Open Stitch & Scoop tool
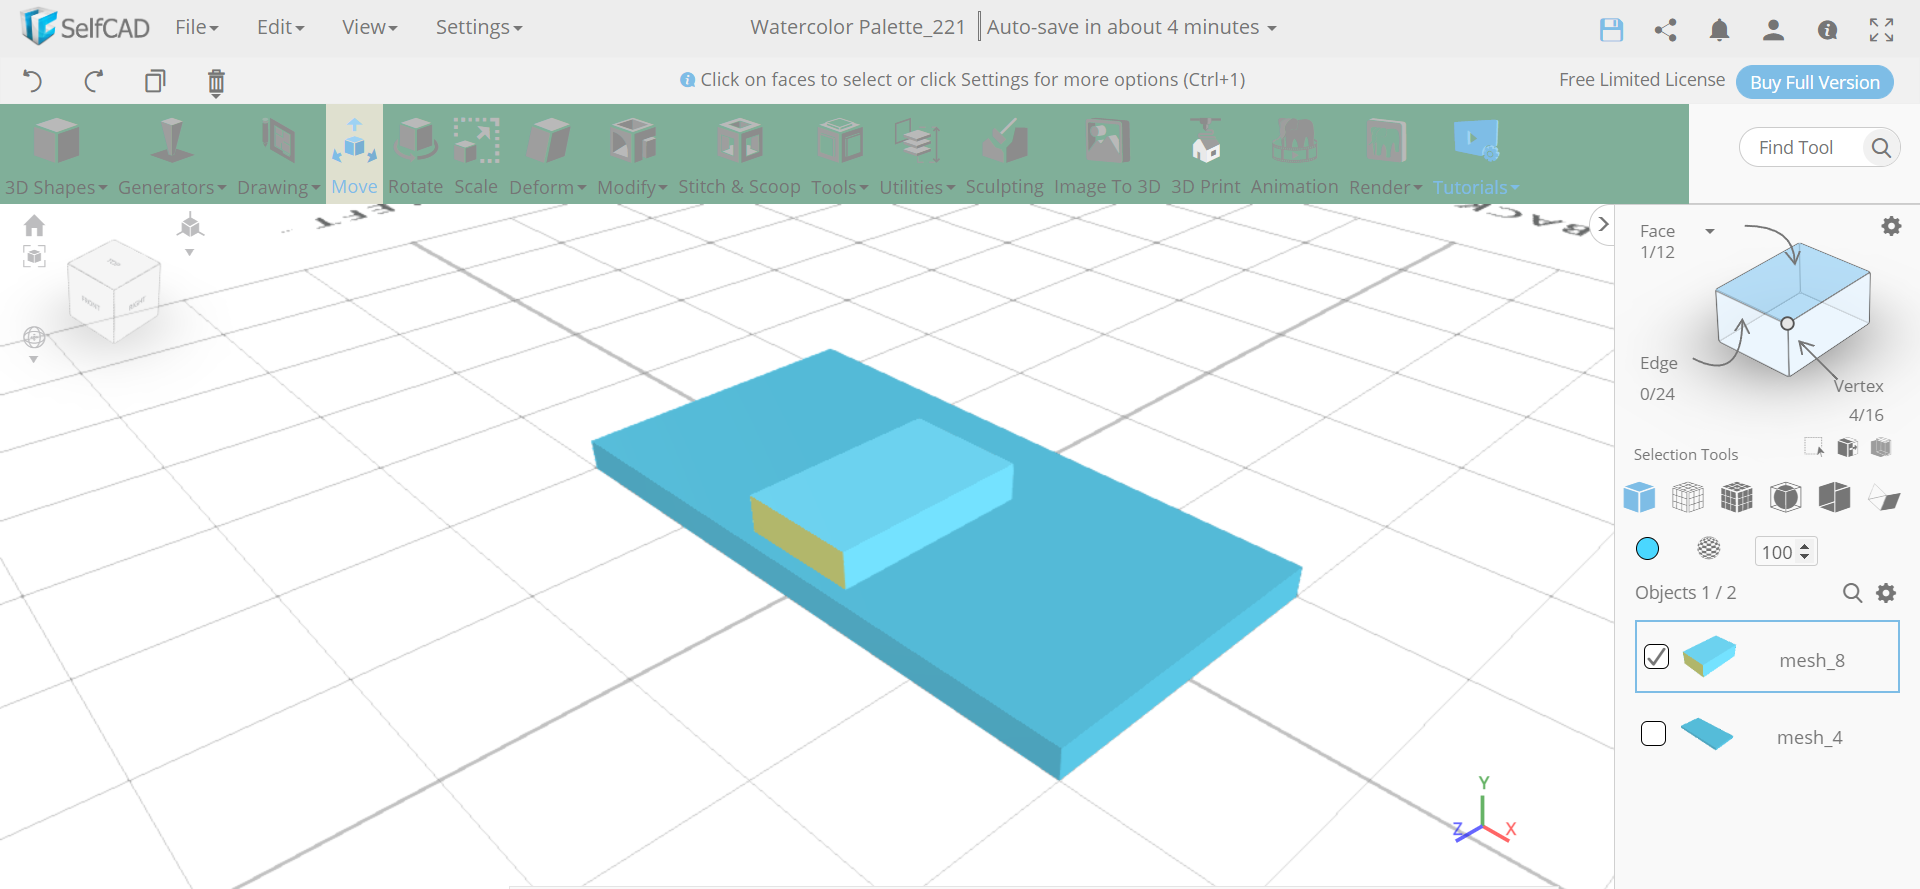 point(739,155)
